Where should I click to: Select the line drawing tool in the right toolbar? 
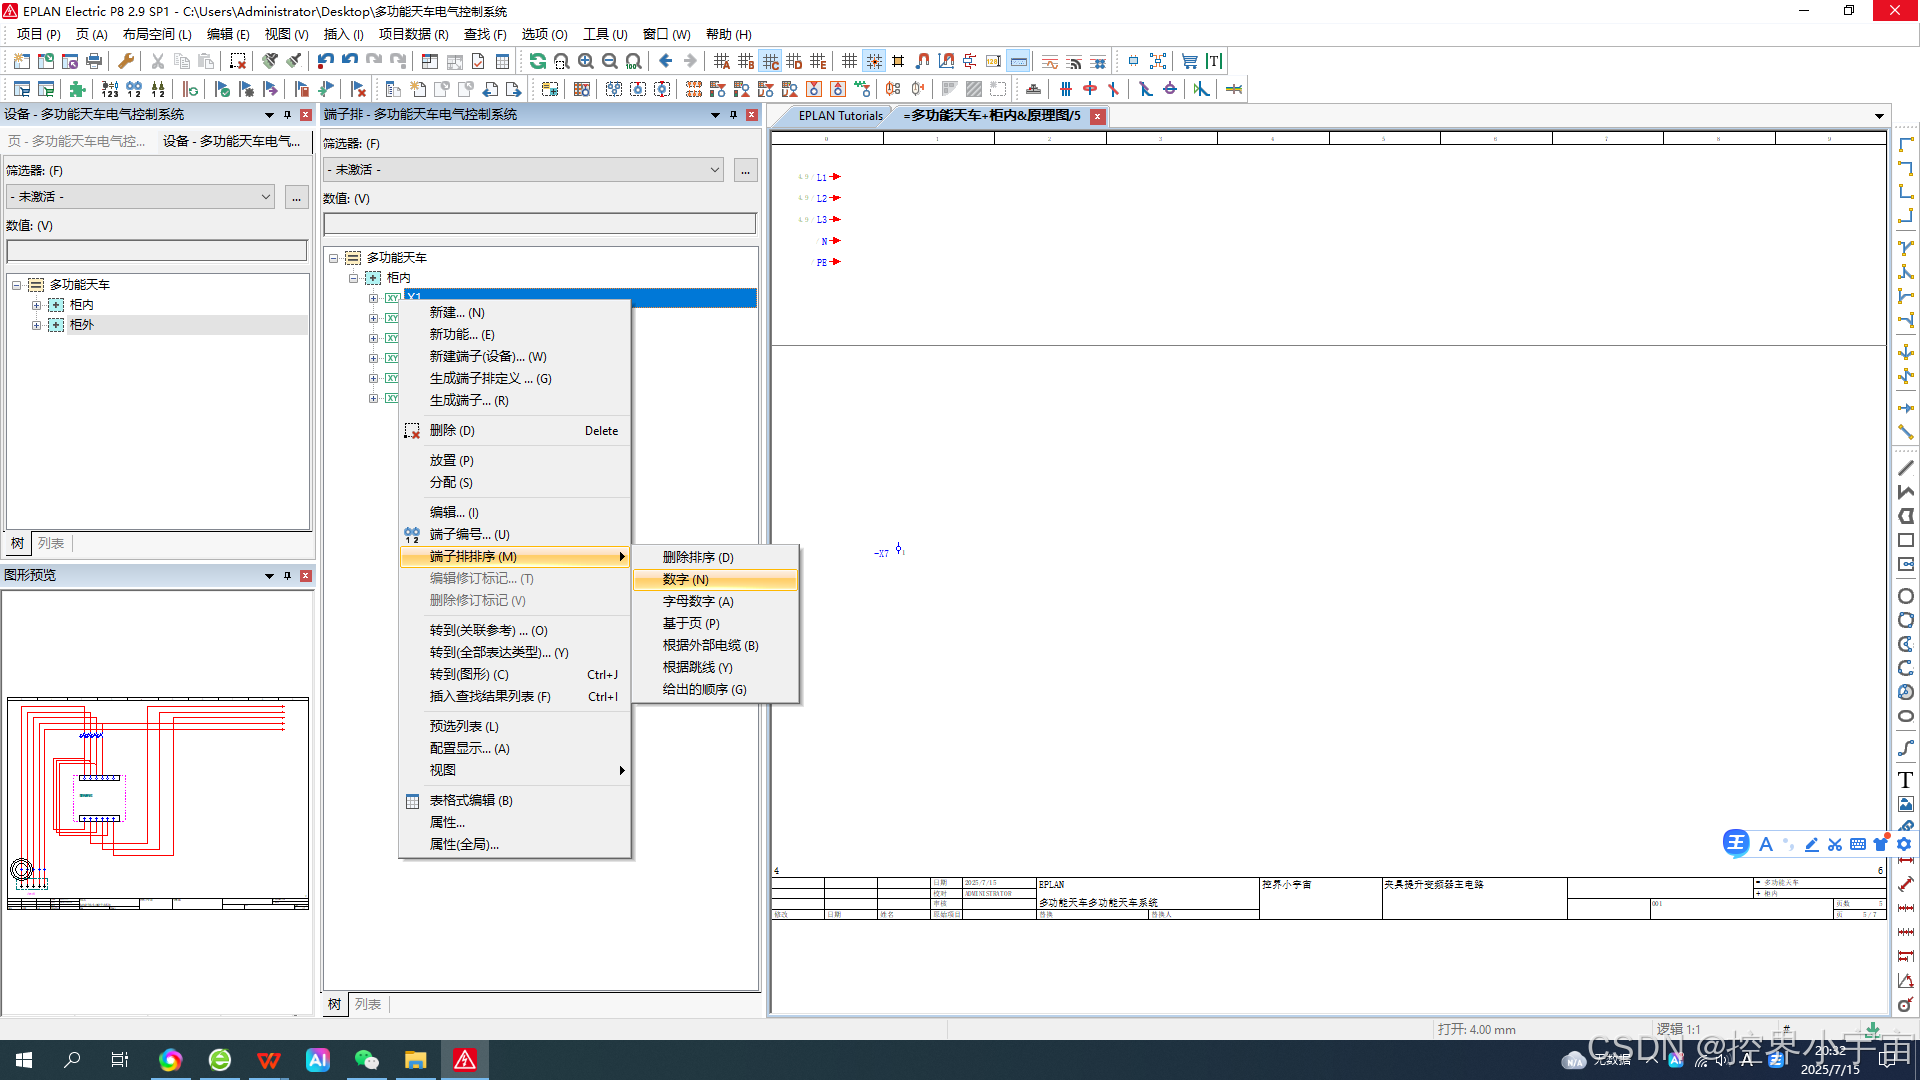[x=1906, y=468]
